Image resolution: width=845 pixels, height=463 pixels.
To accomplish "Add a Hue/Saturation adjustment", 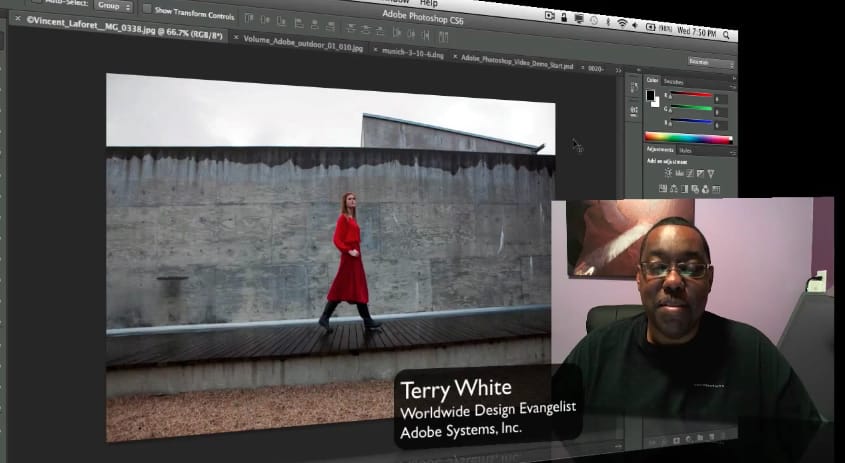I will (x=663, y=189).
